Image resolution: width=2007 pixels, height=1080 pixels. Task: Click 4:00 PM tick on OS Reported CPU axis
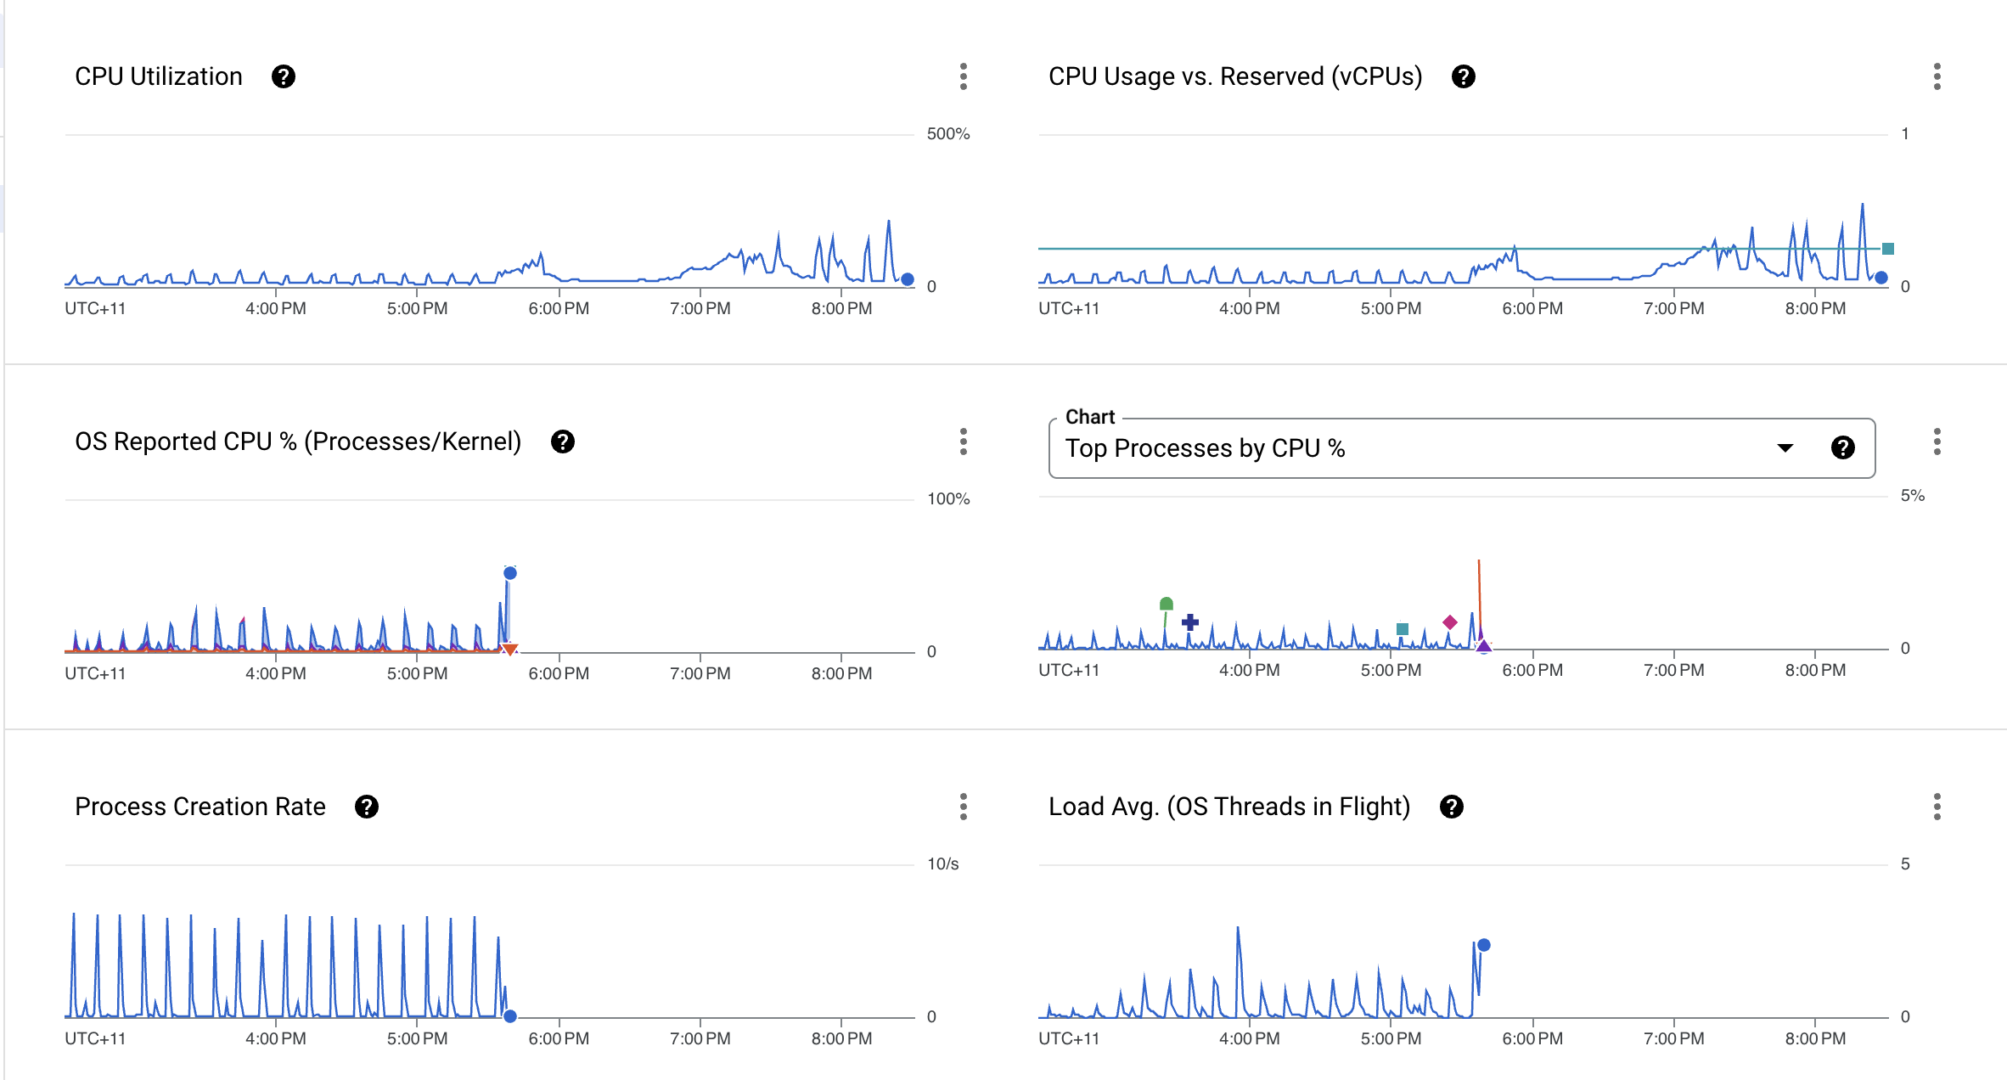coord(276,674)
